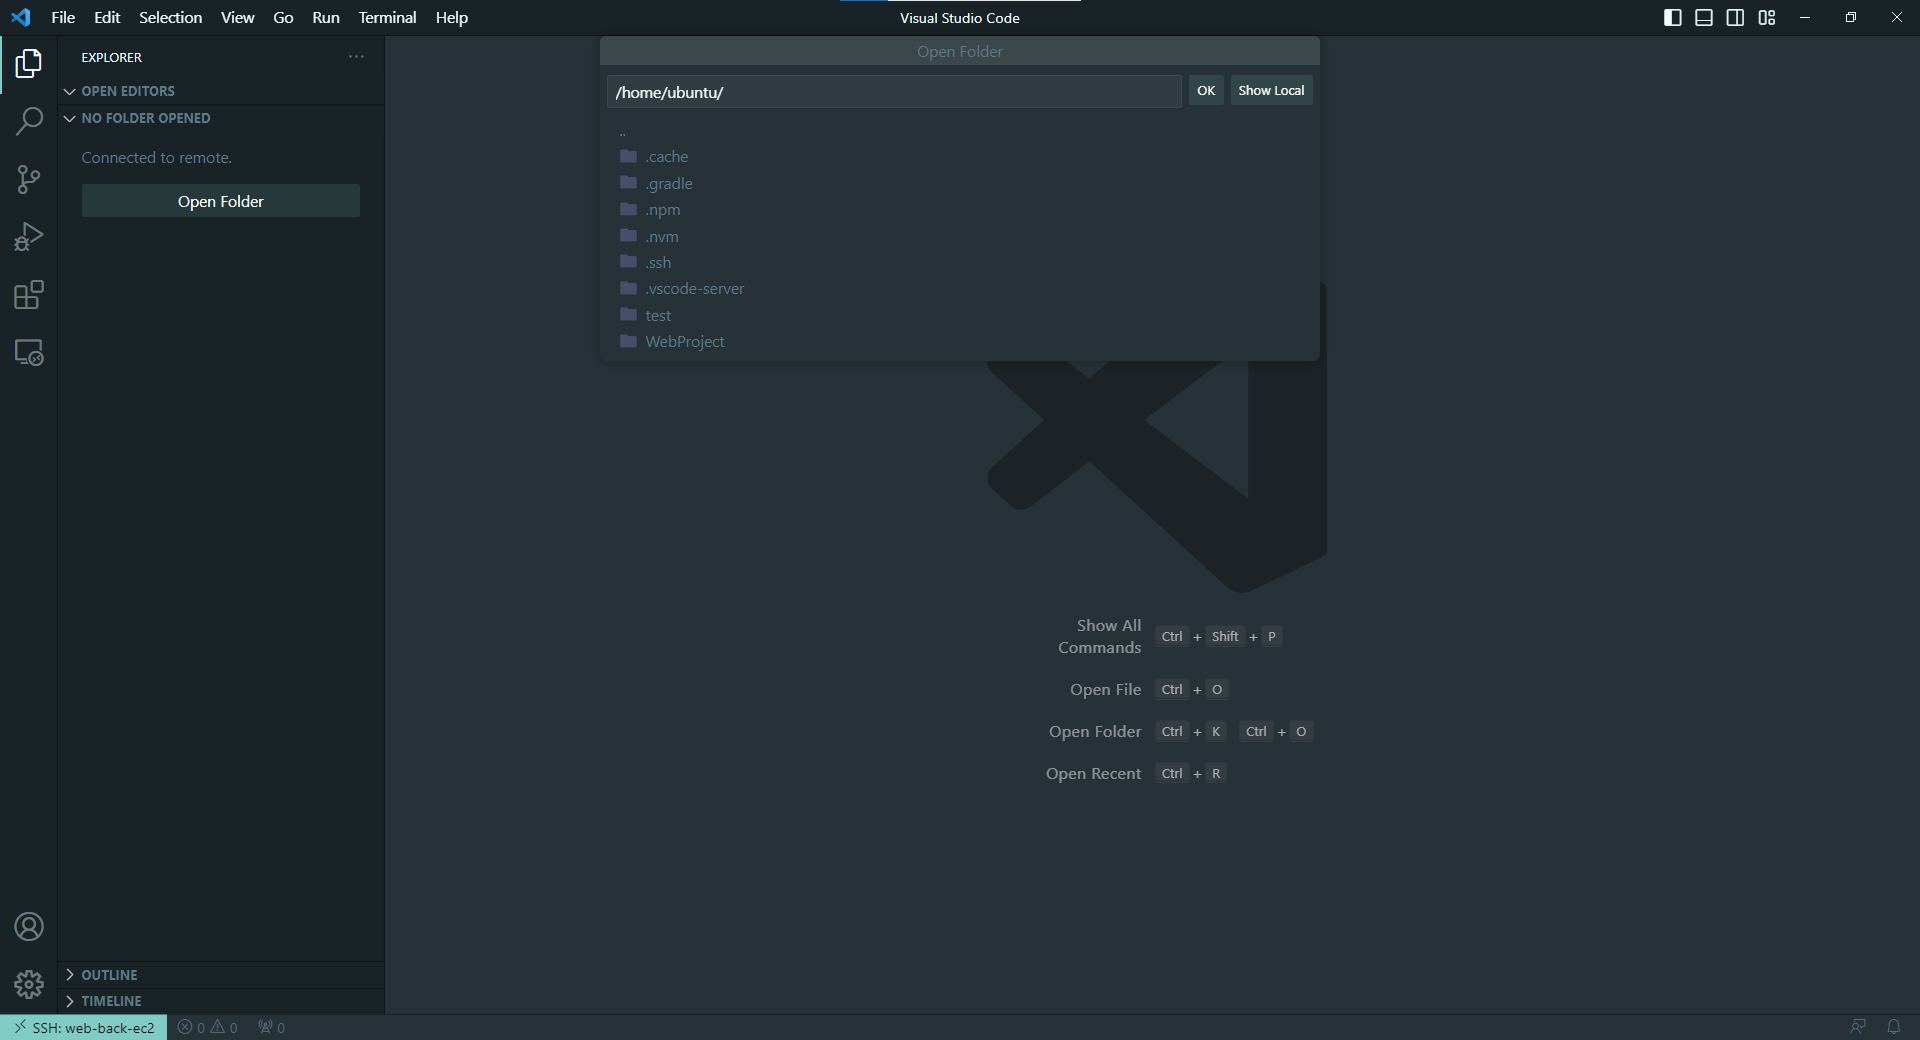Close the VS Code window

point(1897,17)
